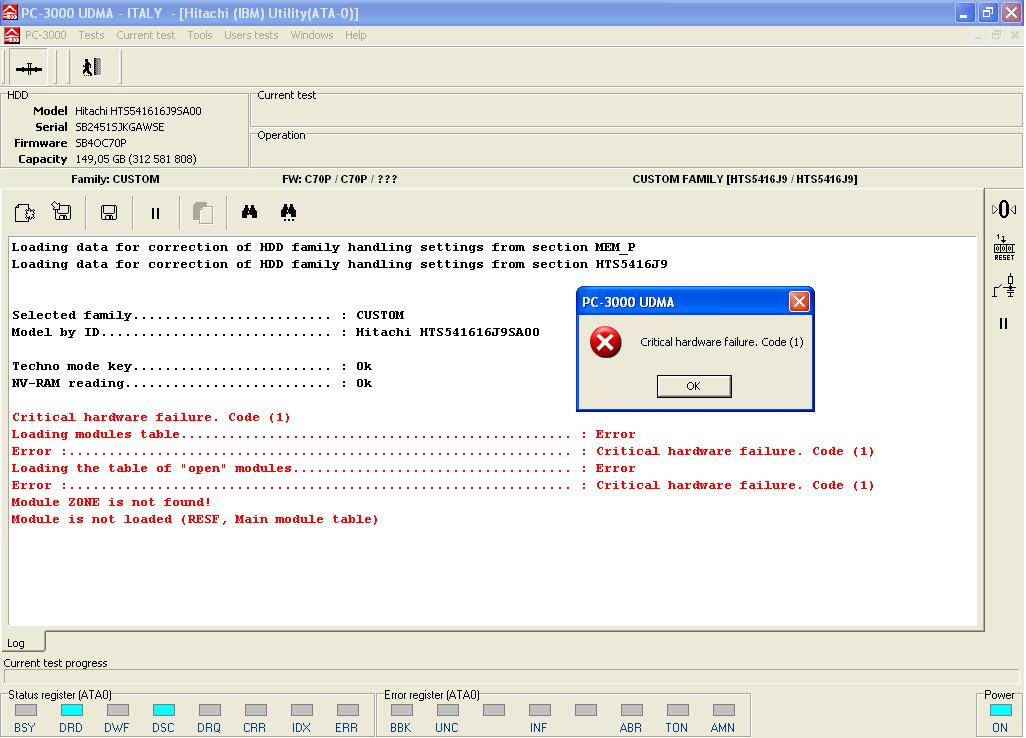Click the floppy save log icon

pyautogui.click(x=109, y=213)
